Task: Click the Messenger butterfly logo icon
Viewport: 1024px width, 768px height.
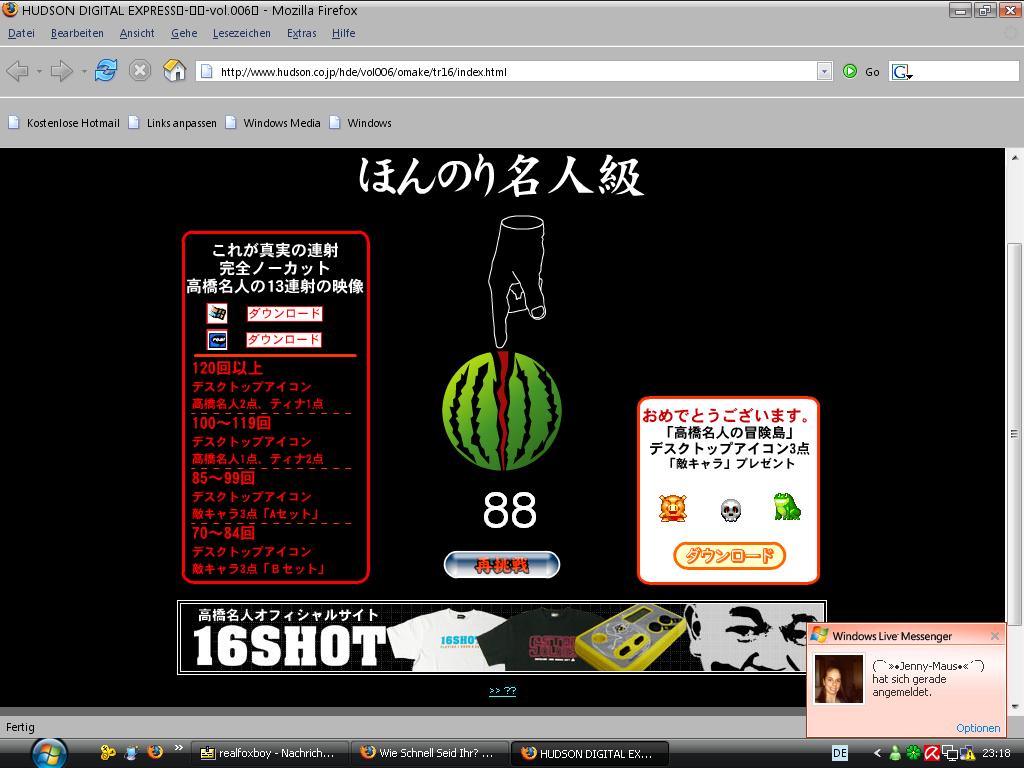Action: [x=820, y=635]
